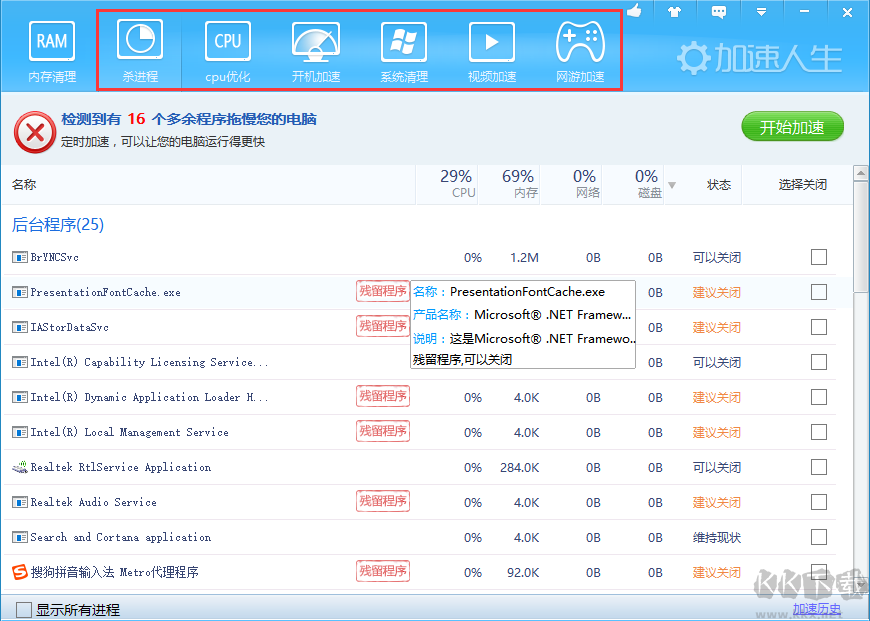870x621 pixels.
Task: Click the thumbs-up icon in title bar
Action: pyautogui.click(x=634, y=11)
